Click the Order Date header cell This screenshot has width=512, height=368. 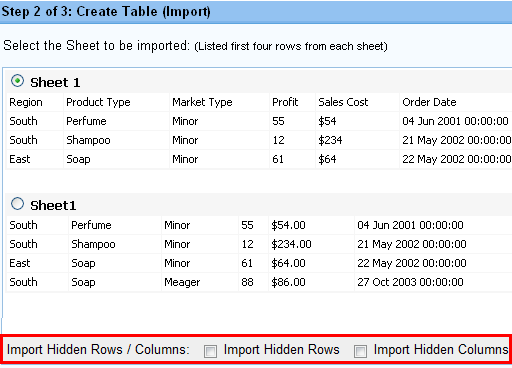point(456,102)
